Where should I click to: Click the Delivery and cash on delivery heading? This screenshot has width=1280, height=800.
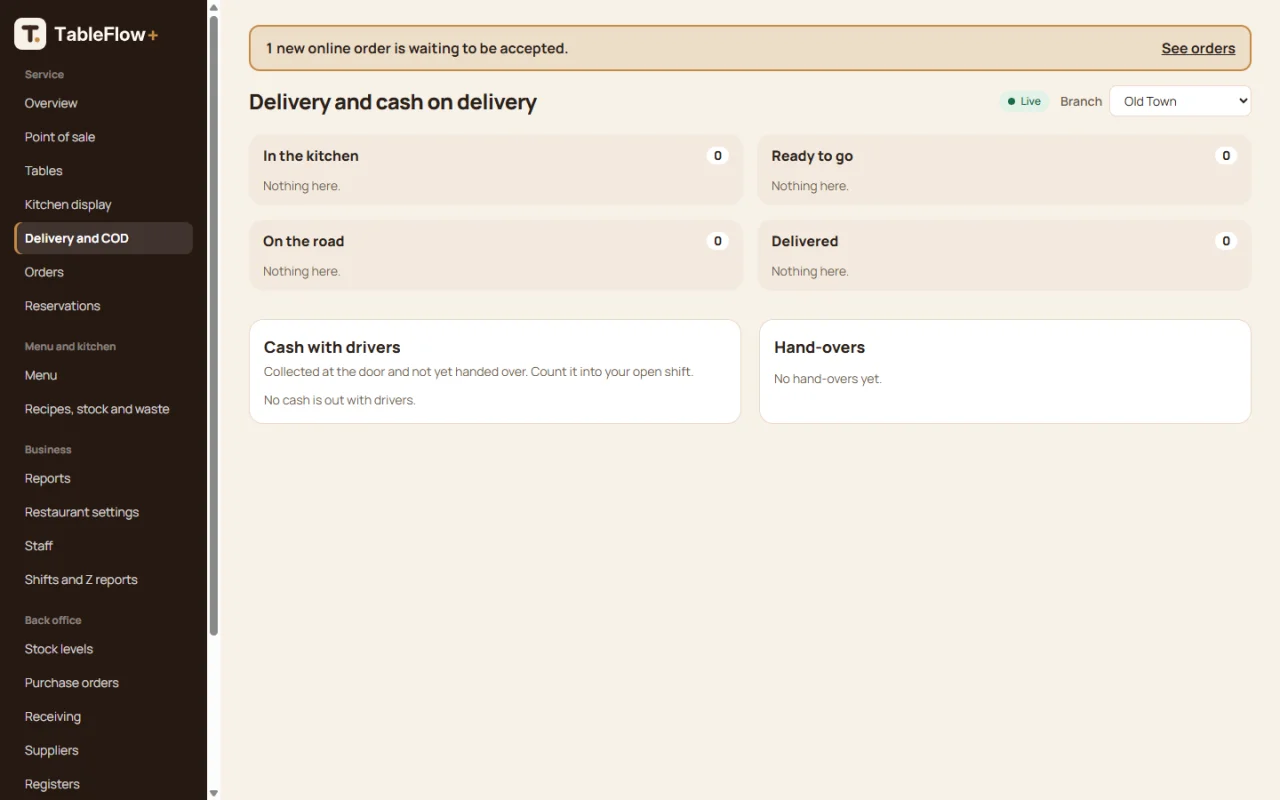[x=393, y=102]
